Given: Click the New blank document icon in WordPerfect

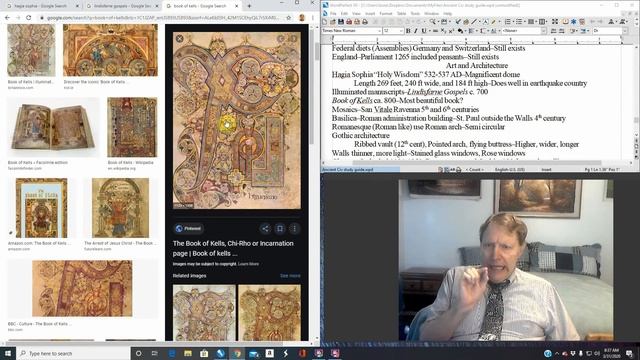Looking at the screenshot, I should (x=325, y=22).
